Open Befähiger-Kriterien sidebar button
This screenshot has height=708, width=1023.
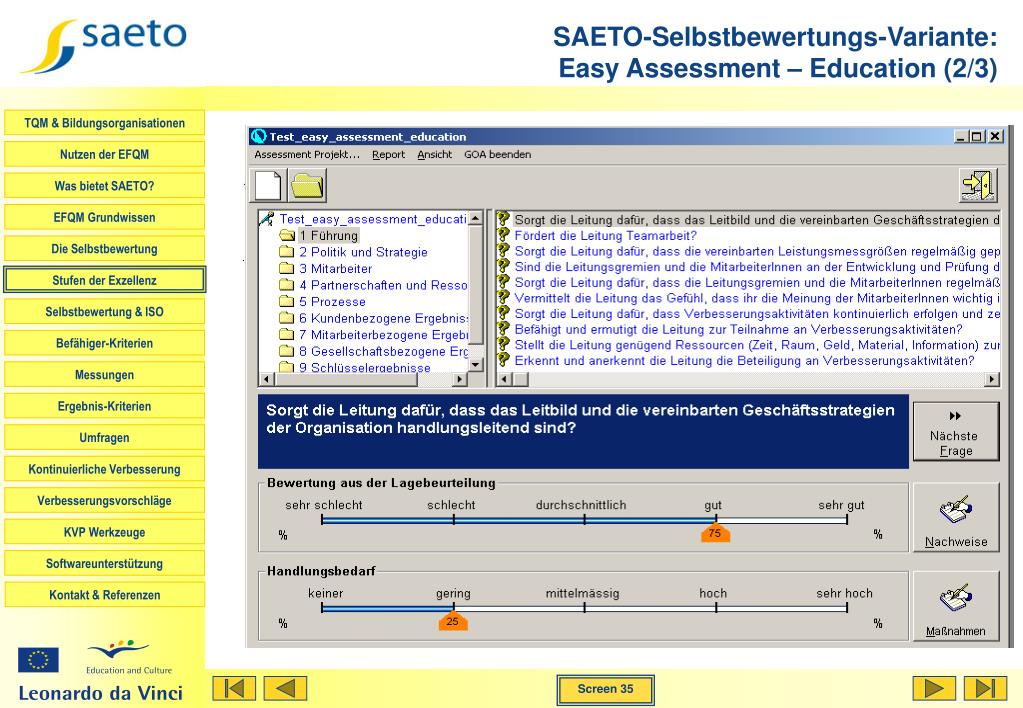[104, 343]
